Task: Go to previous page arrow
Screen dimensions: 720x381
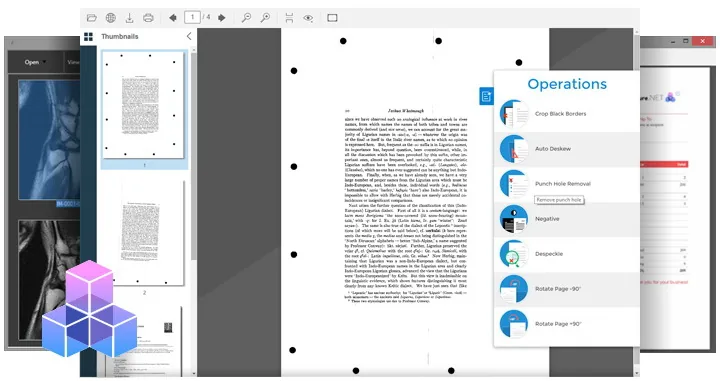Action: click(x=173, y=18)
